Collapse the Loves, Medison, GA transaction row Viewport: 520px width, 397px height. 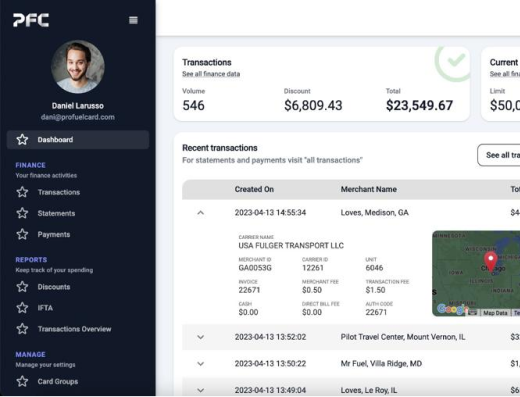pos(200,213)
